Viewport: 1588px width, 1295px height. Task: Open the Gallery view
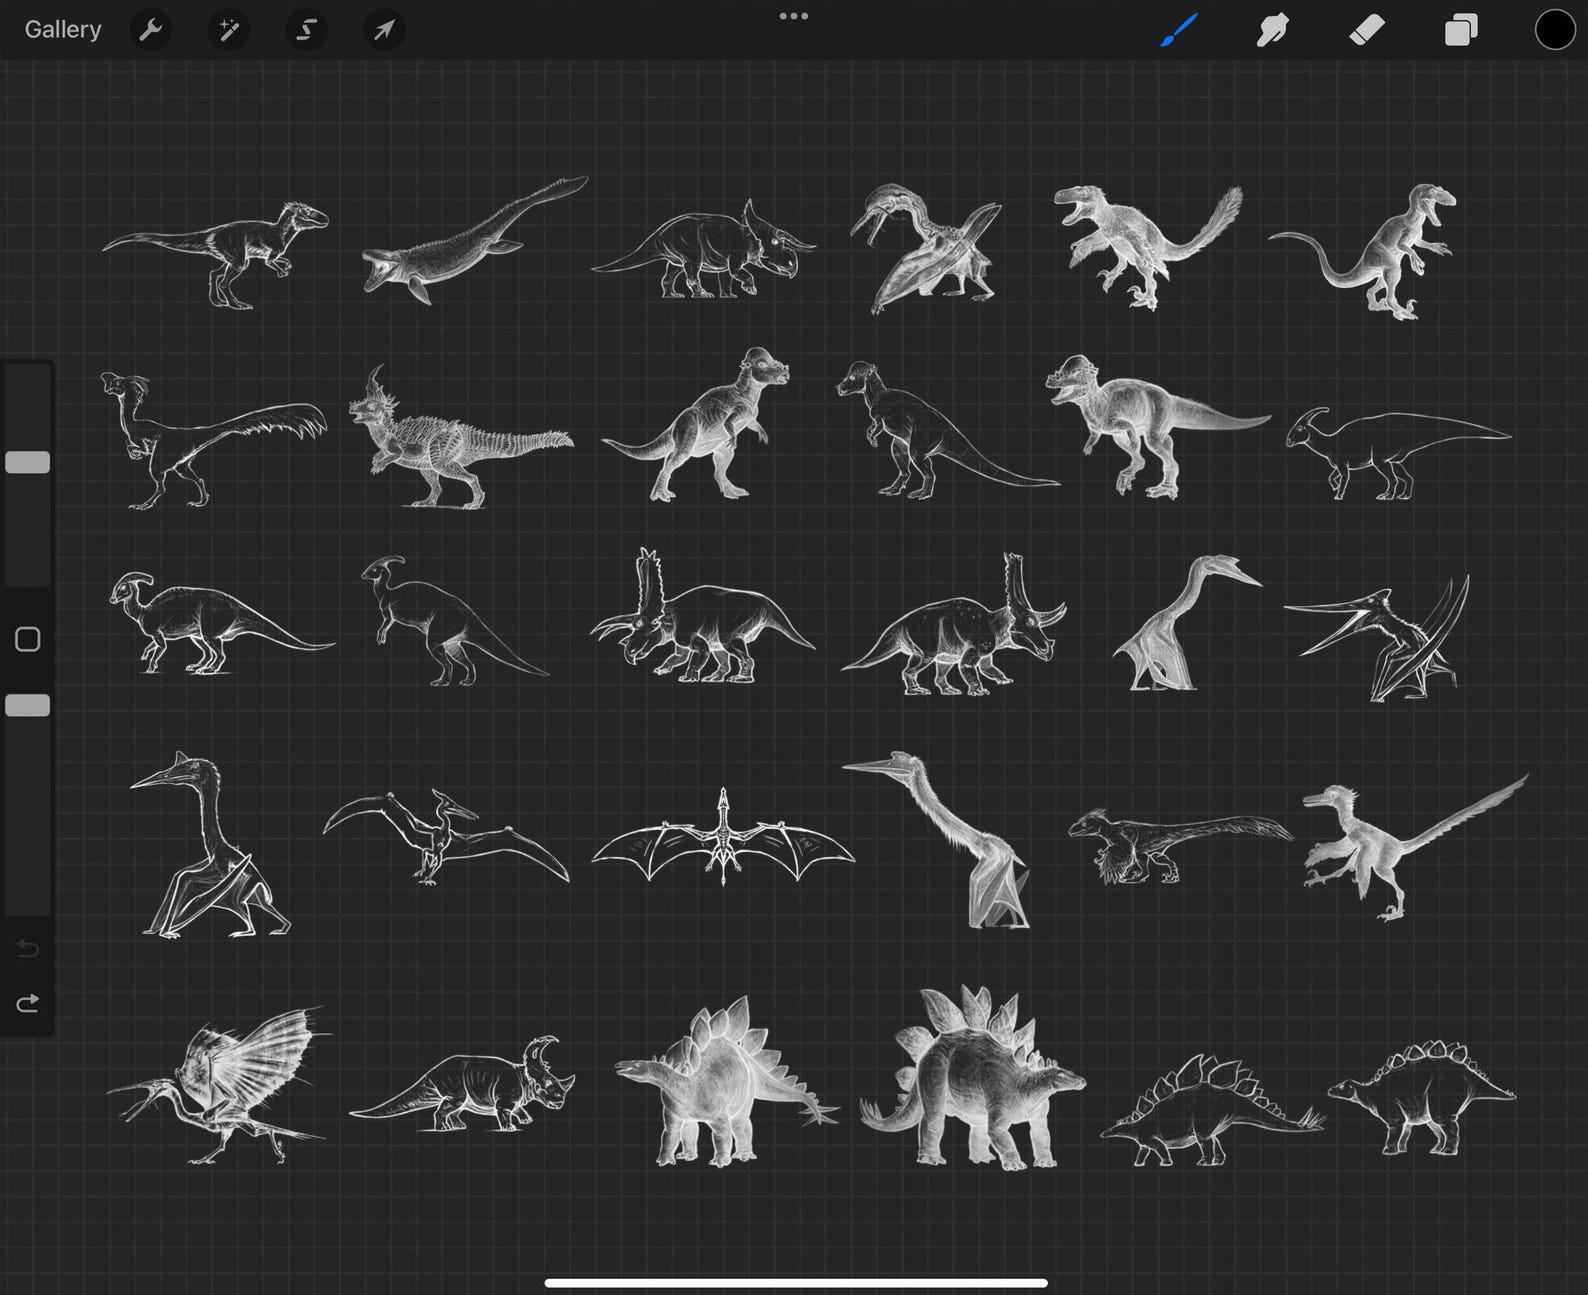coord(63,30)
